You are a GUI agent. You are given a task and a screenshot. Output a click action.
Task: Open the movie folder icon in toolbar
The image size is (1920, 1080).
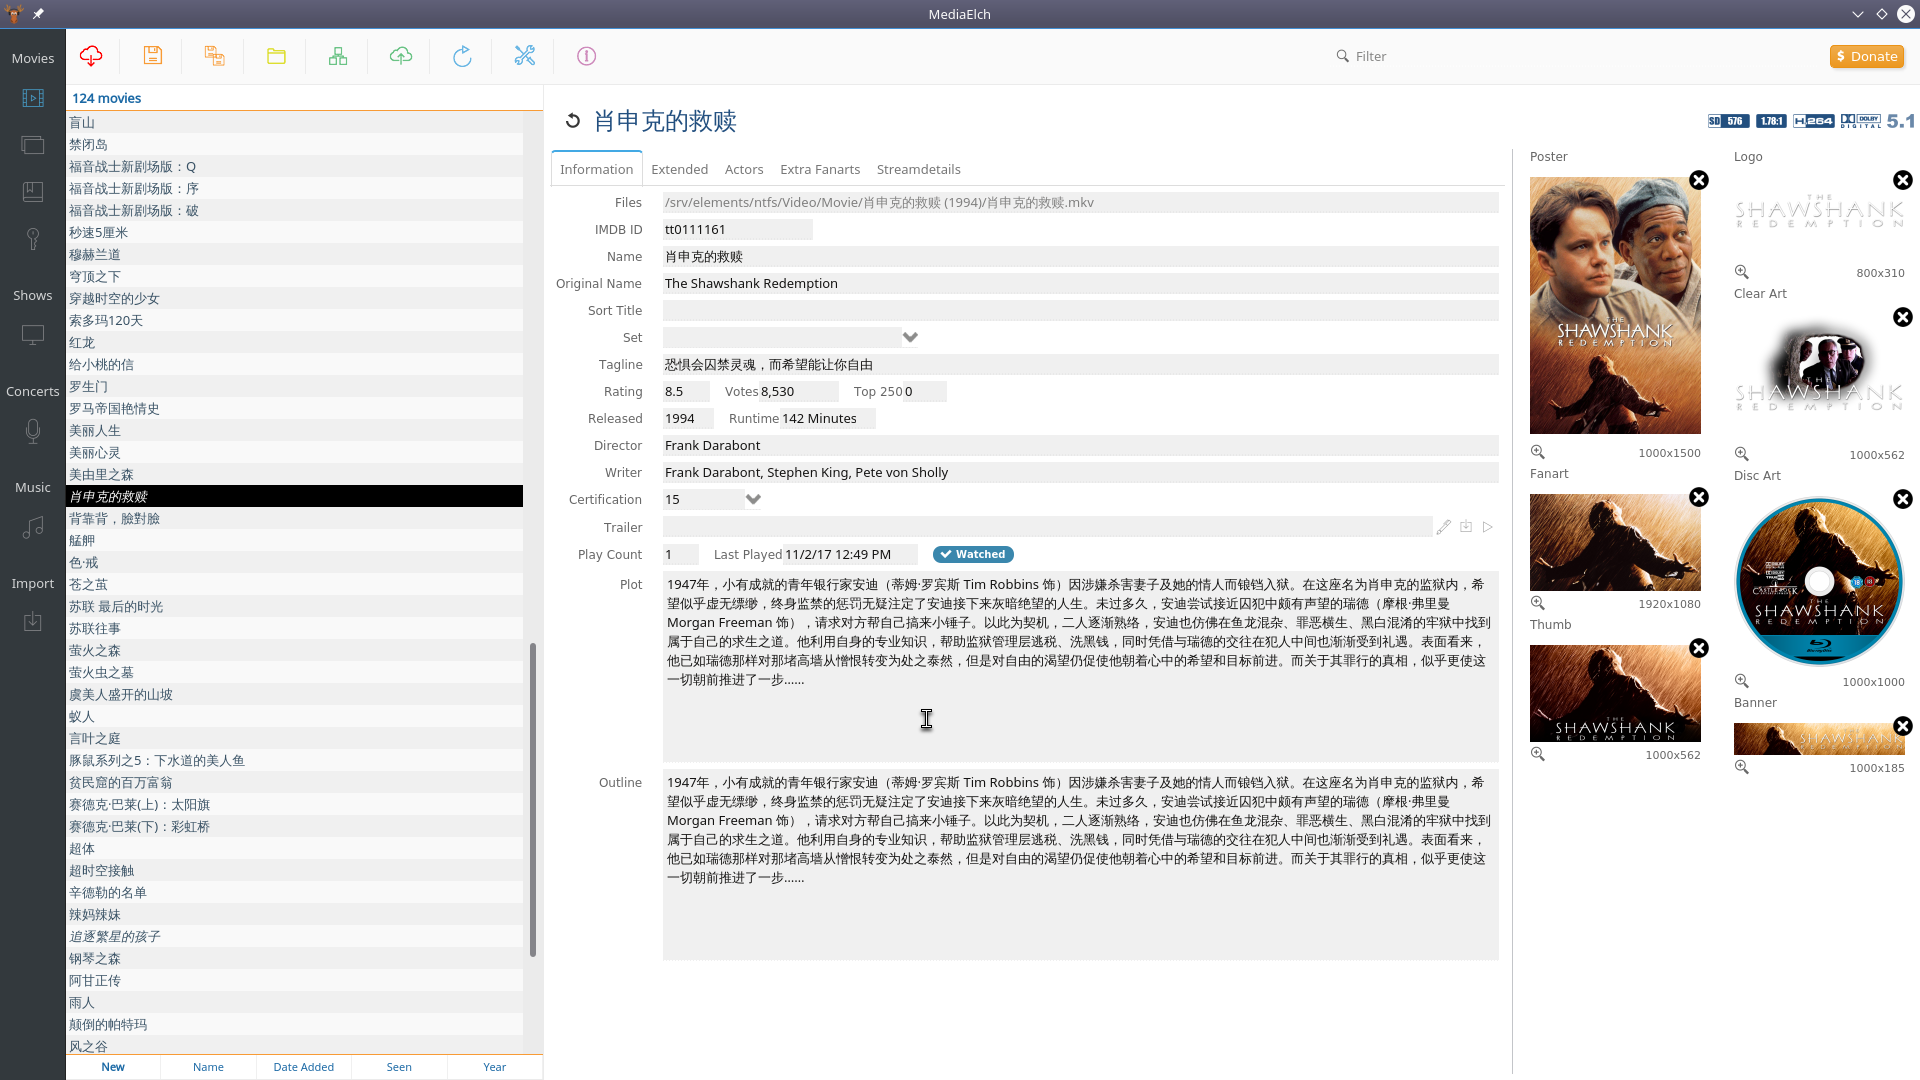276,56
